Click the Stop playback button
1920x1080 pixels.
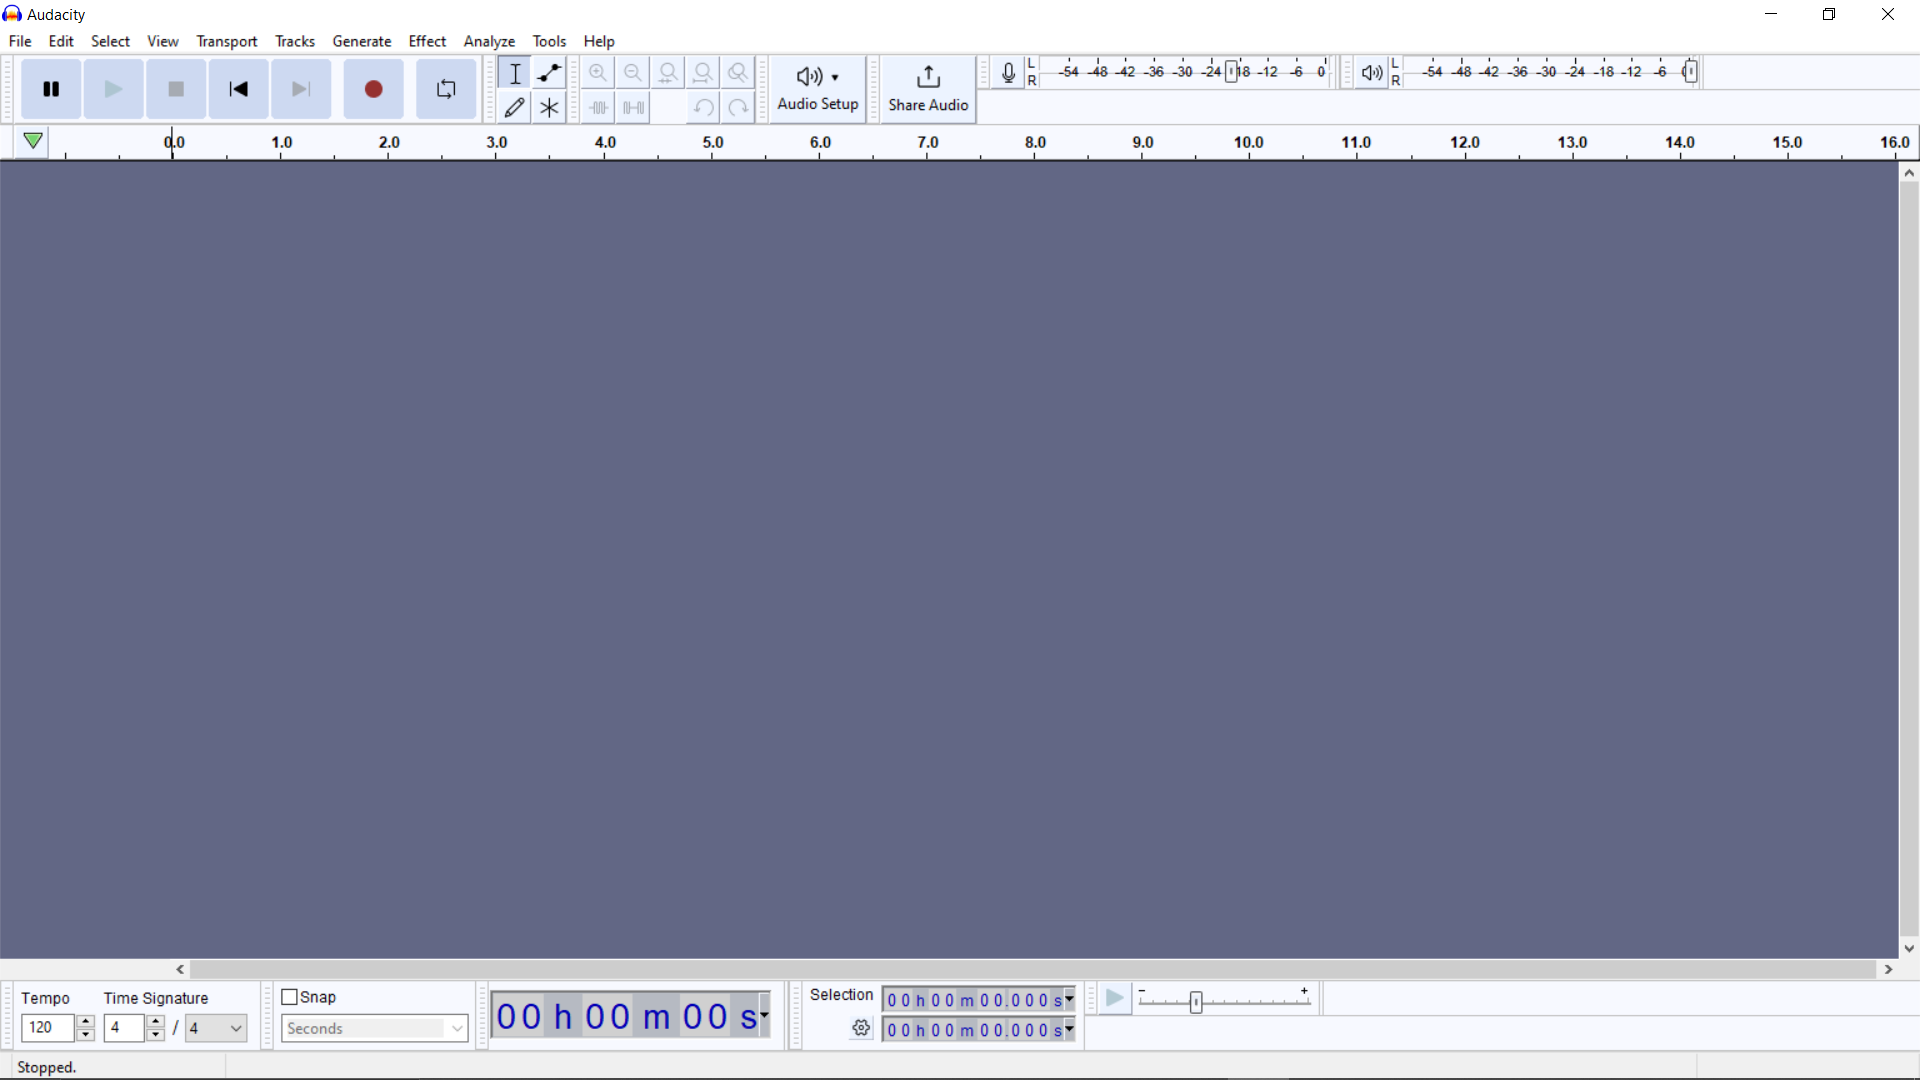(175, 88)
